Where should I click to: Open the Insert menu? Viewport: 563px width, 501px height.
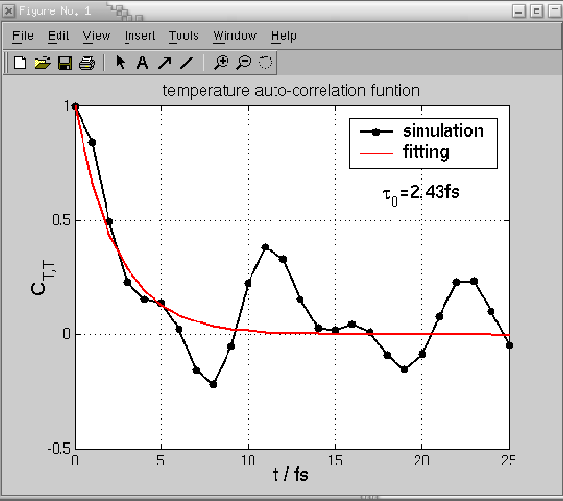140,36
